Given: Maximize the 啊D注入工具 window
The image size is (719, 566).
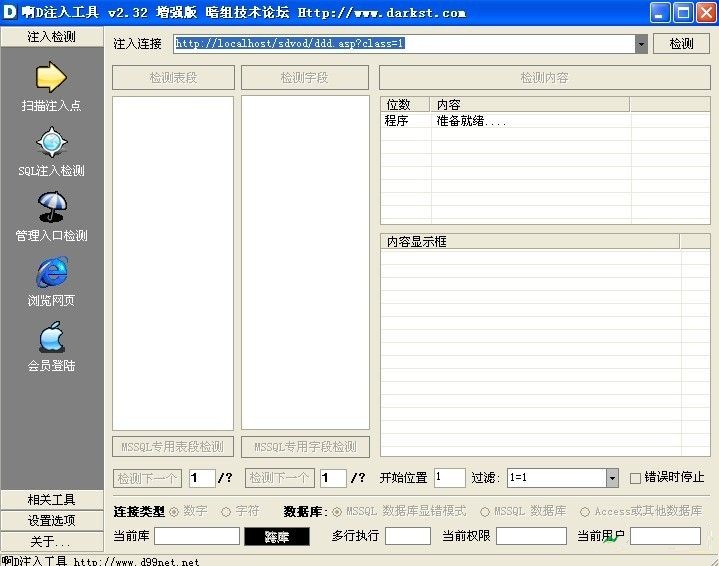Looking at the screenshot, I should (x=683, y=12).
